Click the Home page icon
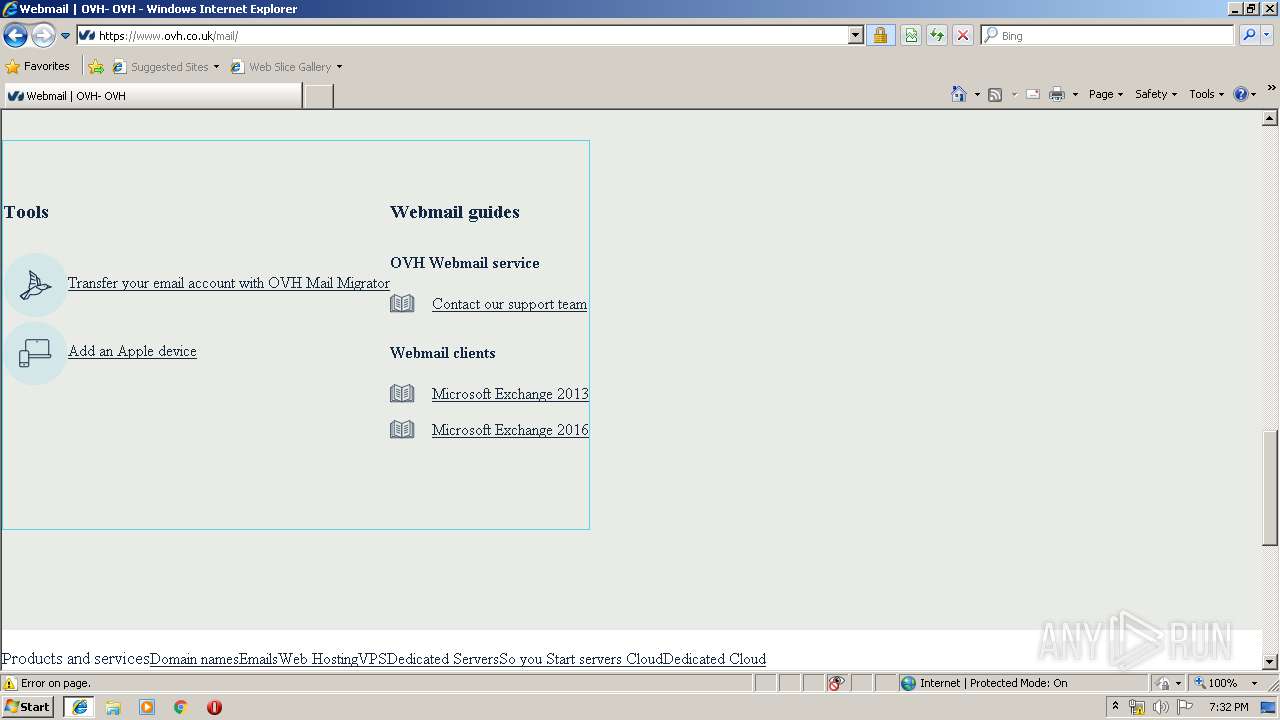The width and height of the screenshot is (1280, 720). [958, 94]
